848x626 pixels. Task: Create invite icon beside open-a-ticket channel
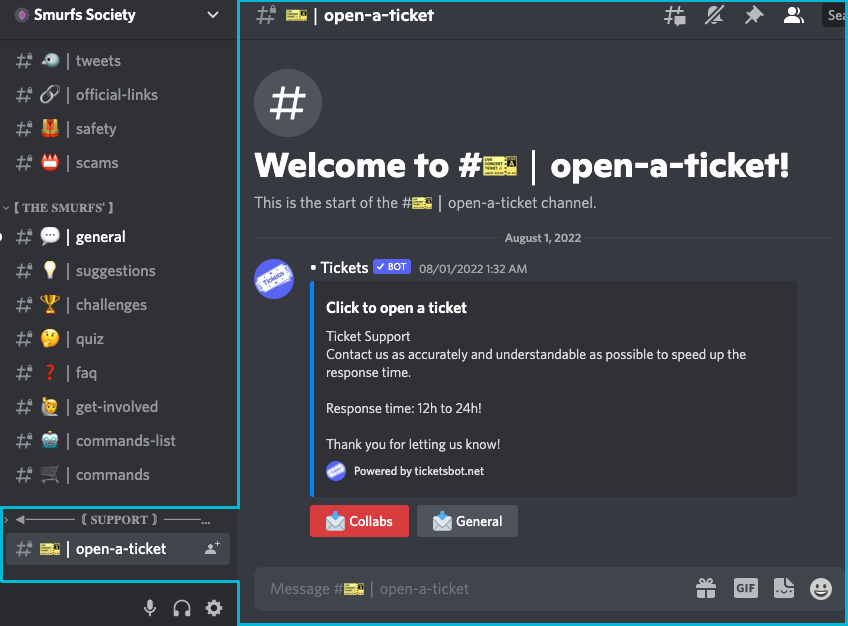click(212, 548)
